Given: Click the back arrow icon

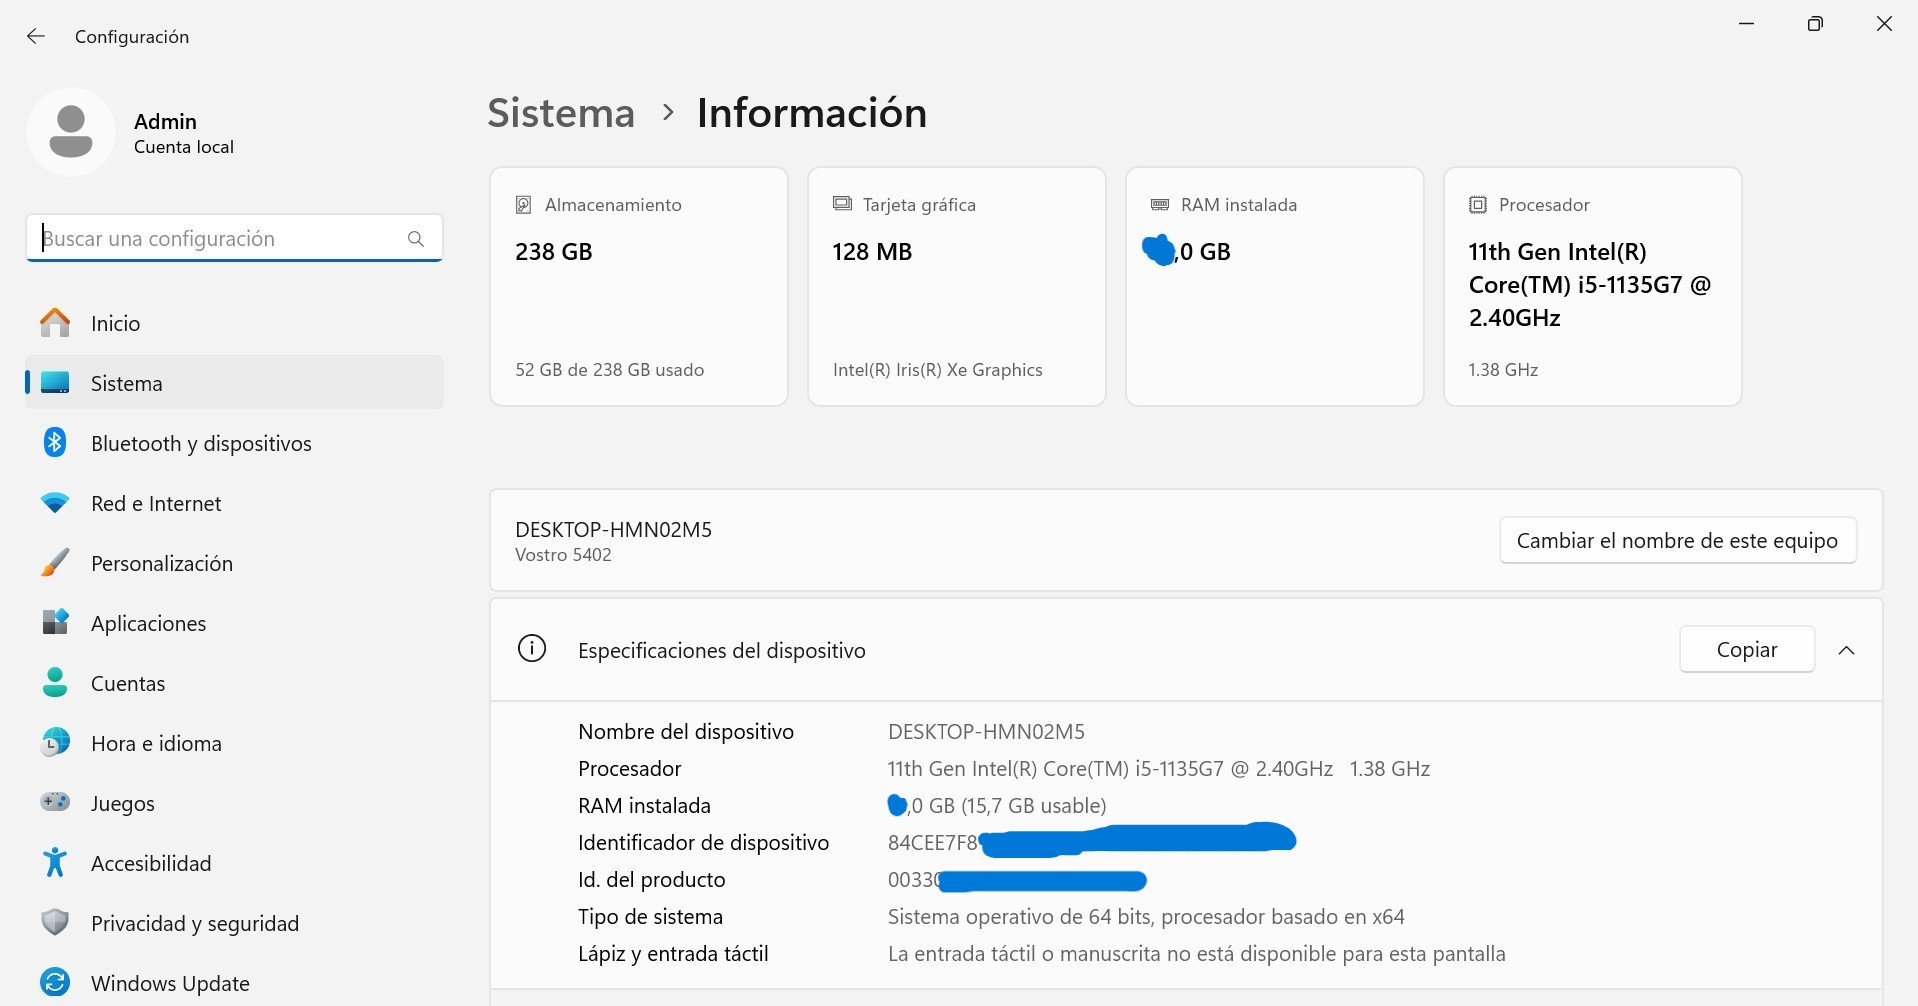Looking at the screenshot, I should [x=36, y=37].
